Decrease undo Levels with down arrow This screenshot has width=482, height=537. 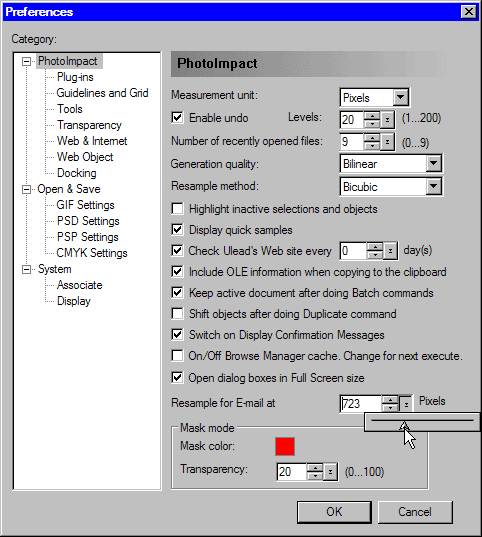point(372,124)
